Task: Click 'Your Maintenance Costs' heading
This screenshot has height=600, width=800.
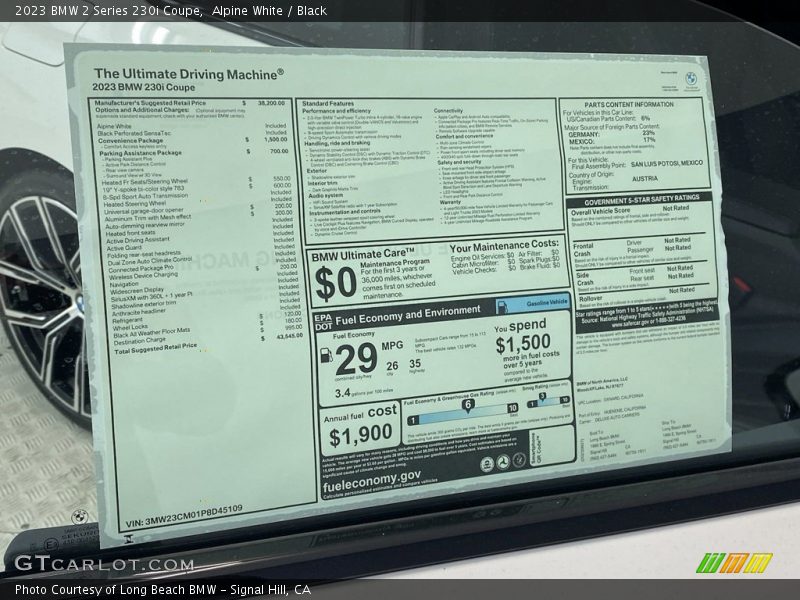Action: (x=504, y=246)
